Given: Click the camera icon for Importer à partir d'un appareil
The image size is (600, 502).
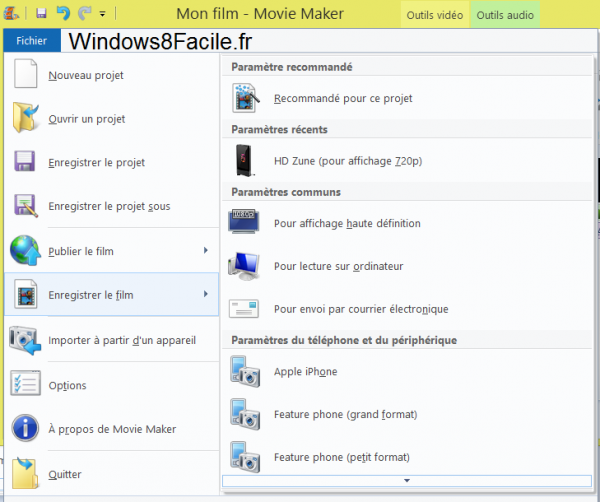Looking at the screenshot, I should tap(25, 340).
